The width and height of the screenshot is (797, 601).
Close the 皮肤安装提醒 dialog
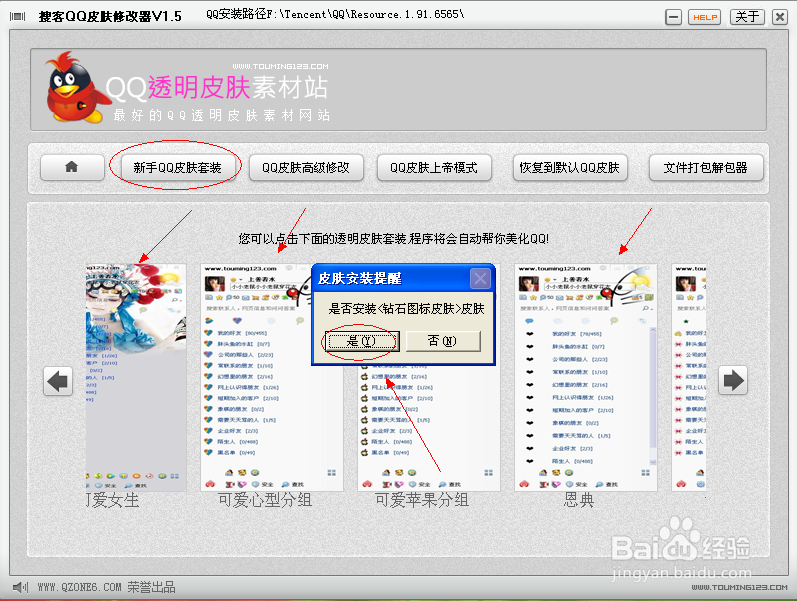(x=480, y=278)
